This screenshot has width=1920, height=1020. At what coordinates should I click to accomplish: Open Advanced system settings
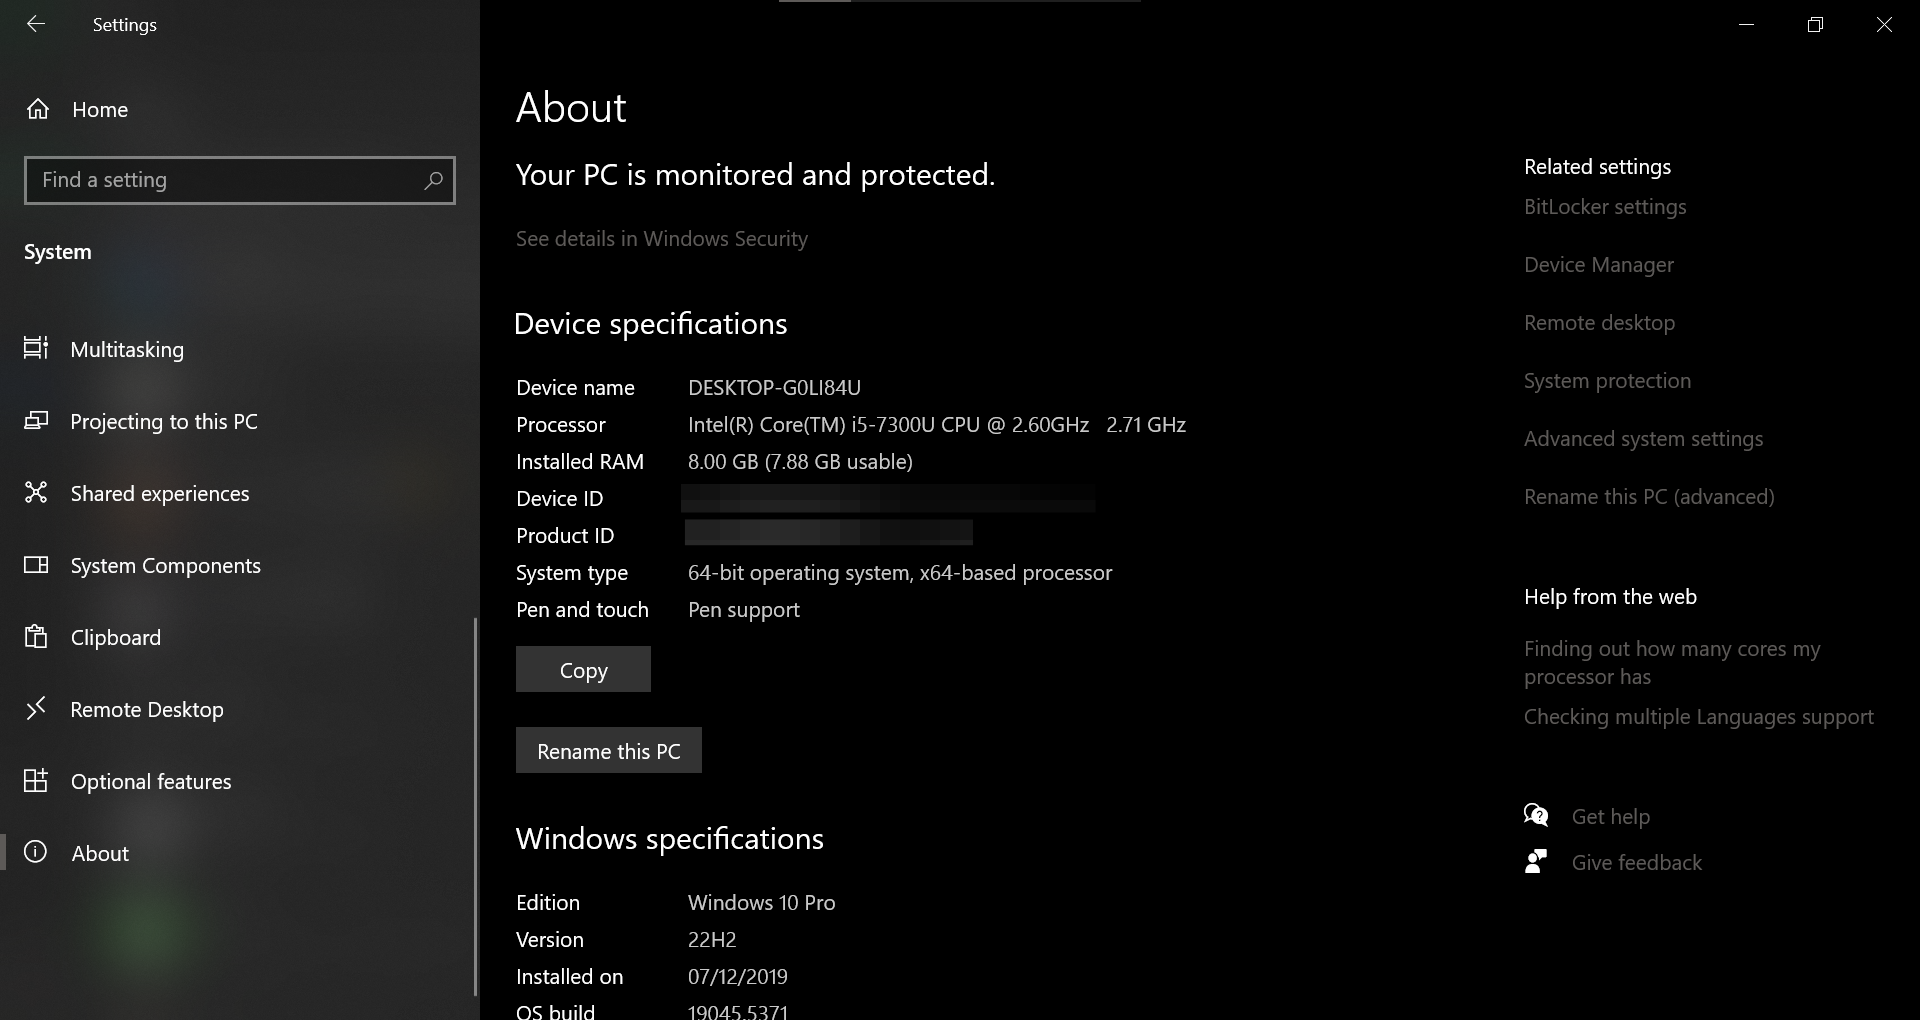tap(1644, 439)
